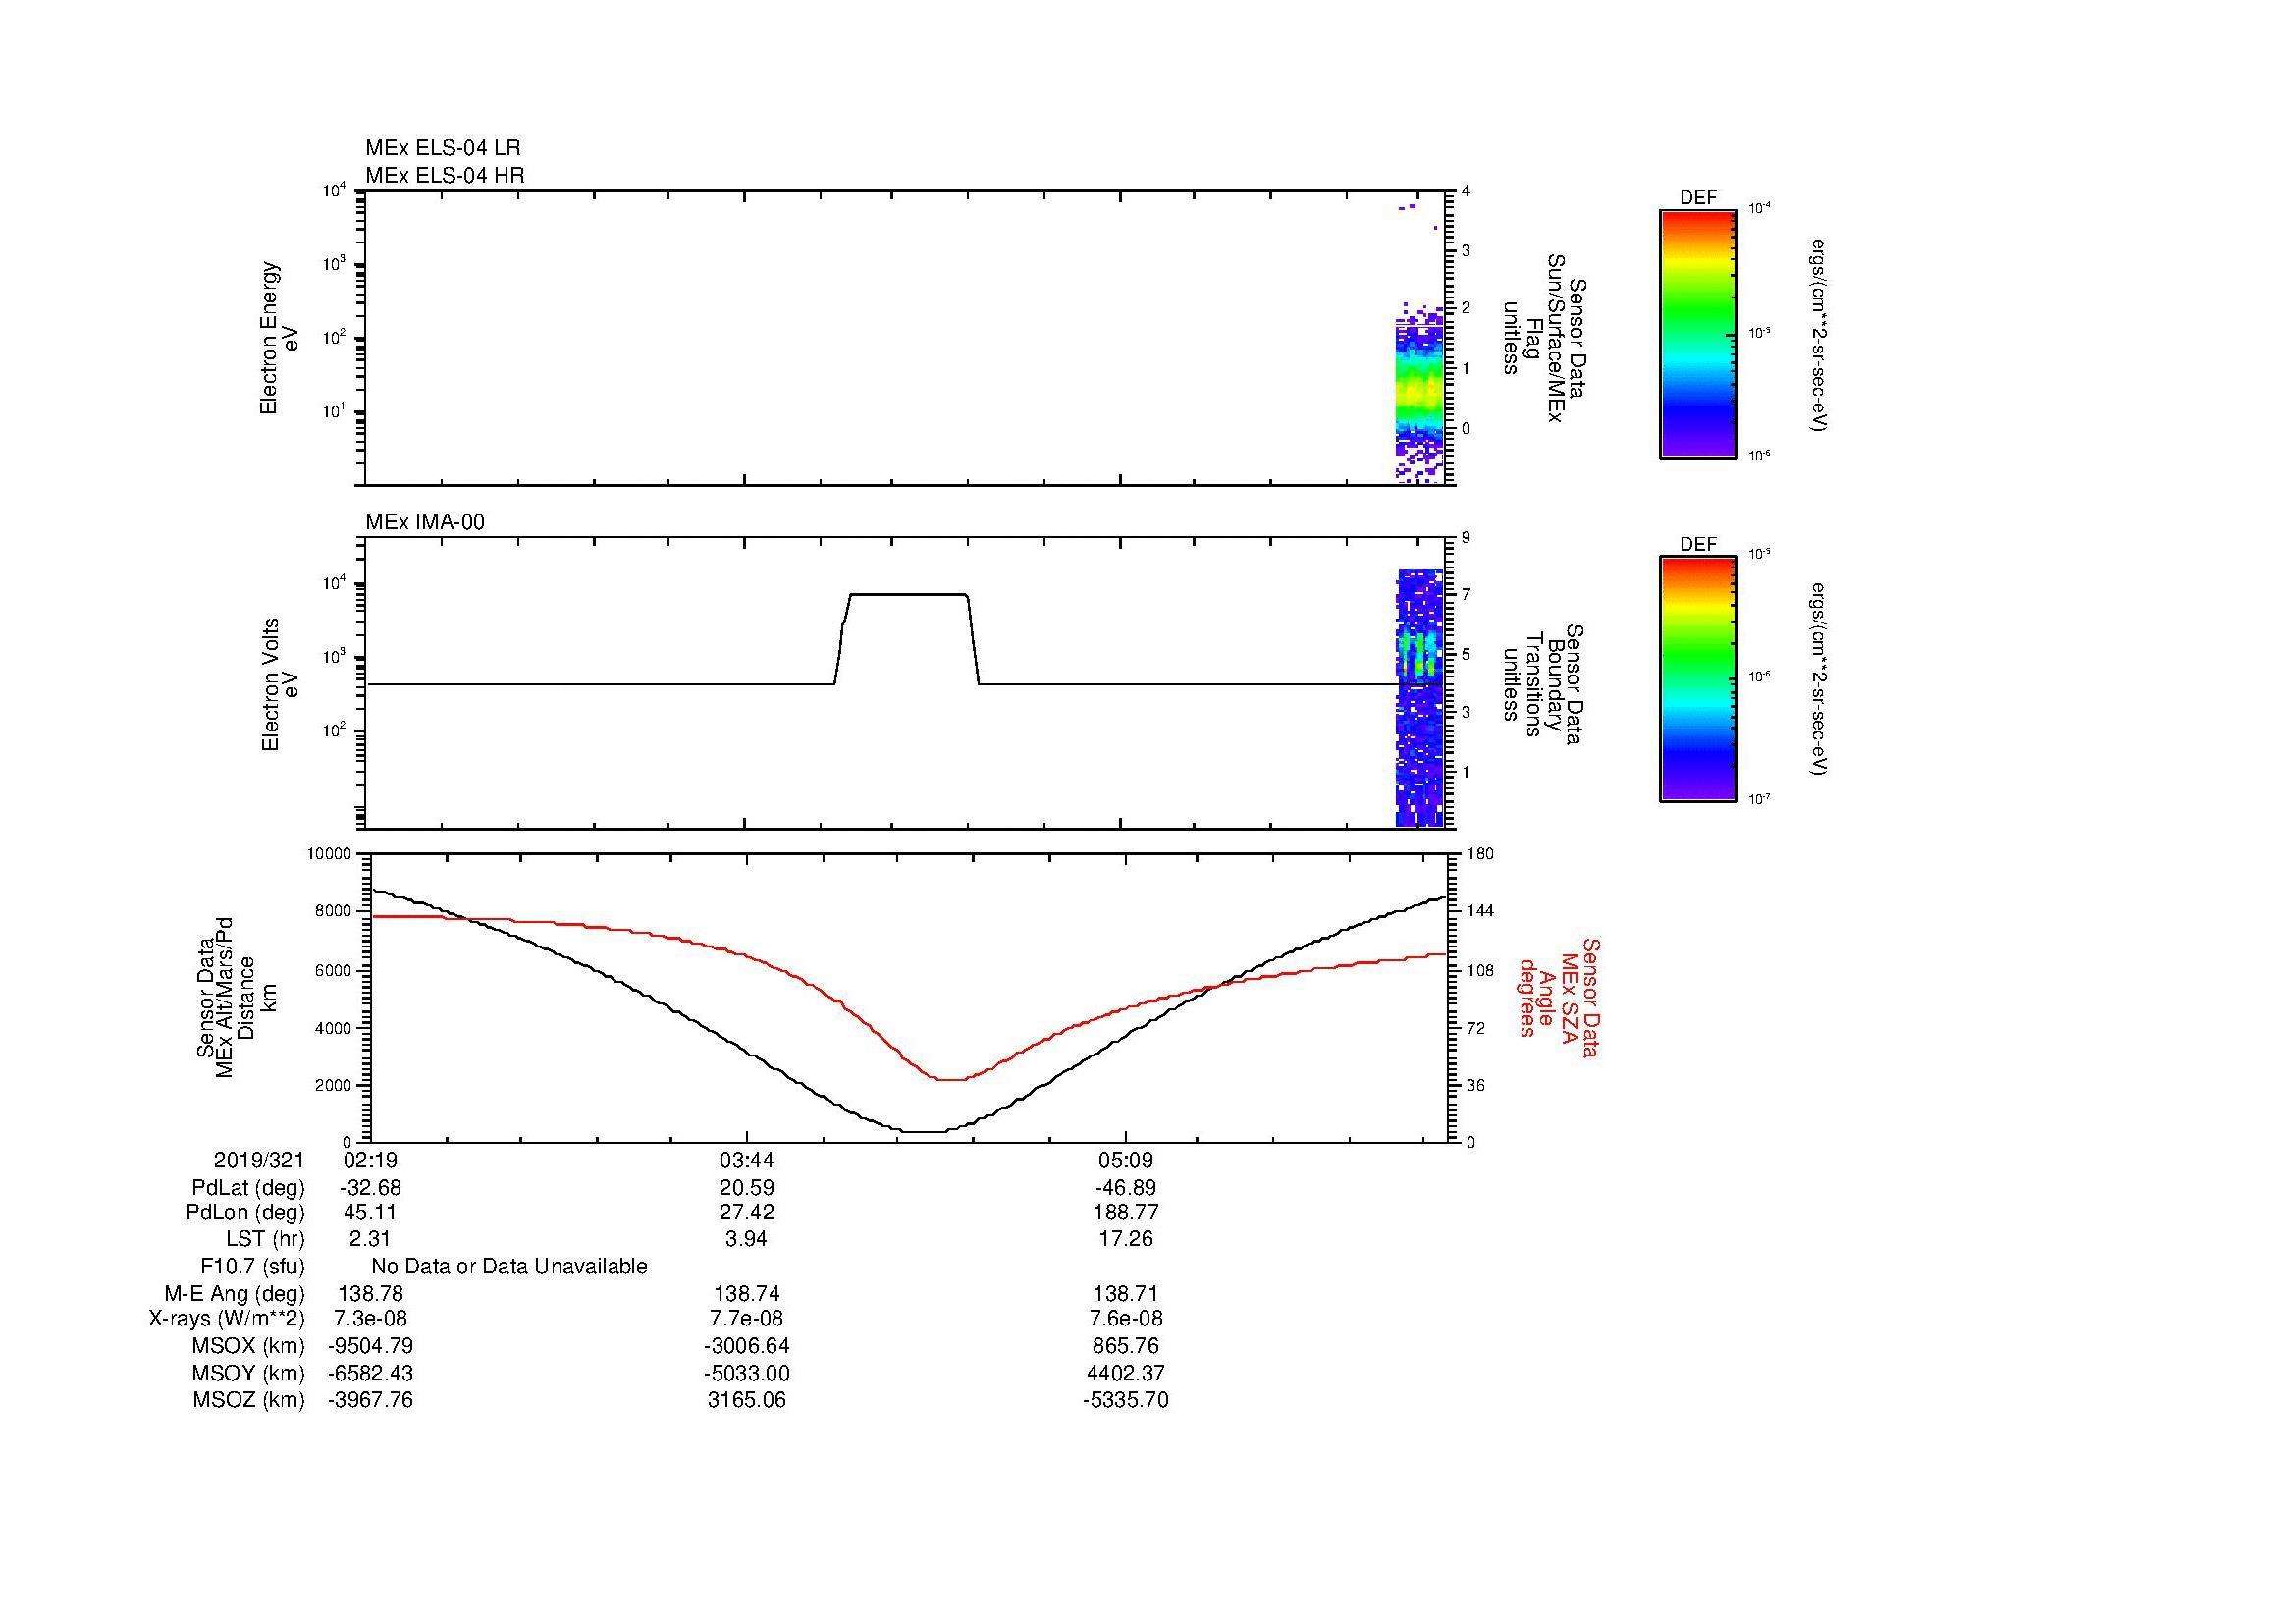Click the time tick label '02:19'
The width and height of the screenshot is (2296, 1623).
click(370, 1160)
